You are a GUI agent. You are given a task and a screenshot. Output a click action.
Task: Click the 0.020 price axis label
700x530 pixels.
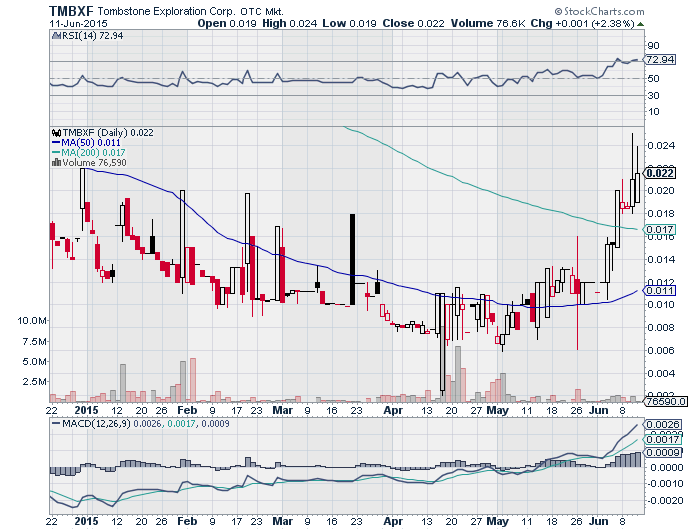click(661, 191)
